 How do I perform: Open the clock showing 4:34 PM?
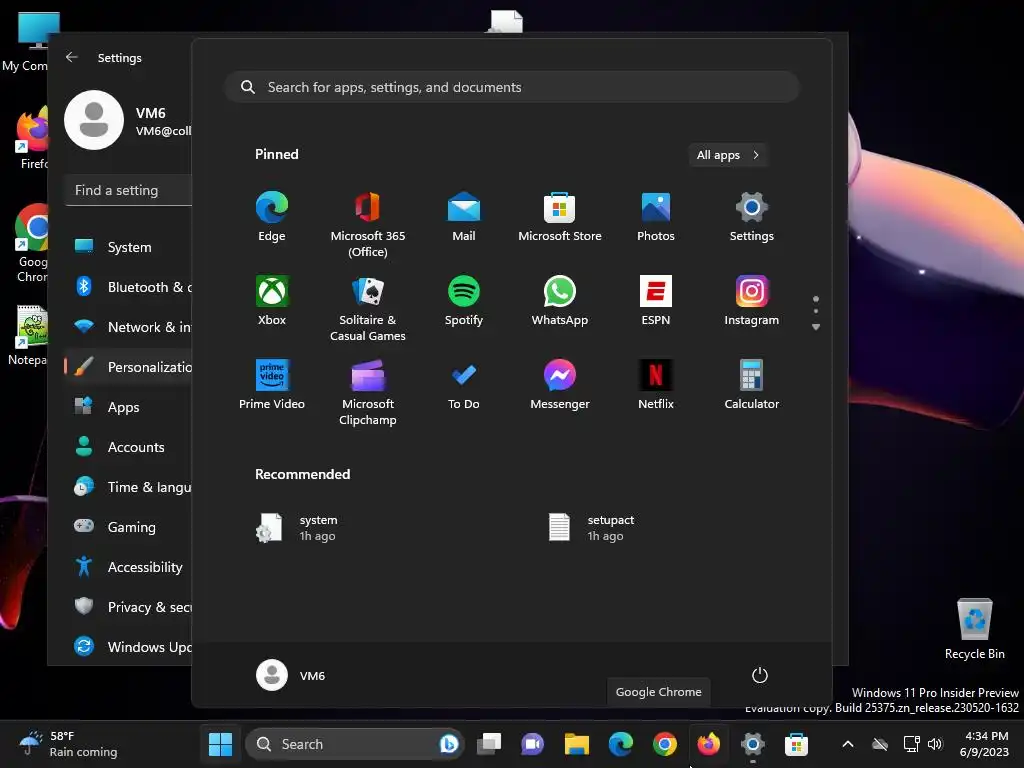click(986, 744)
